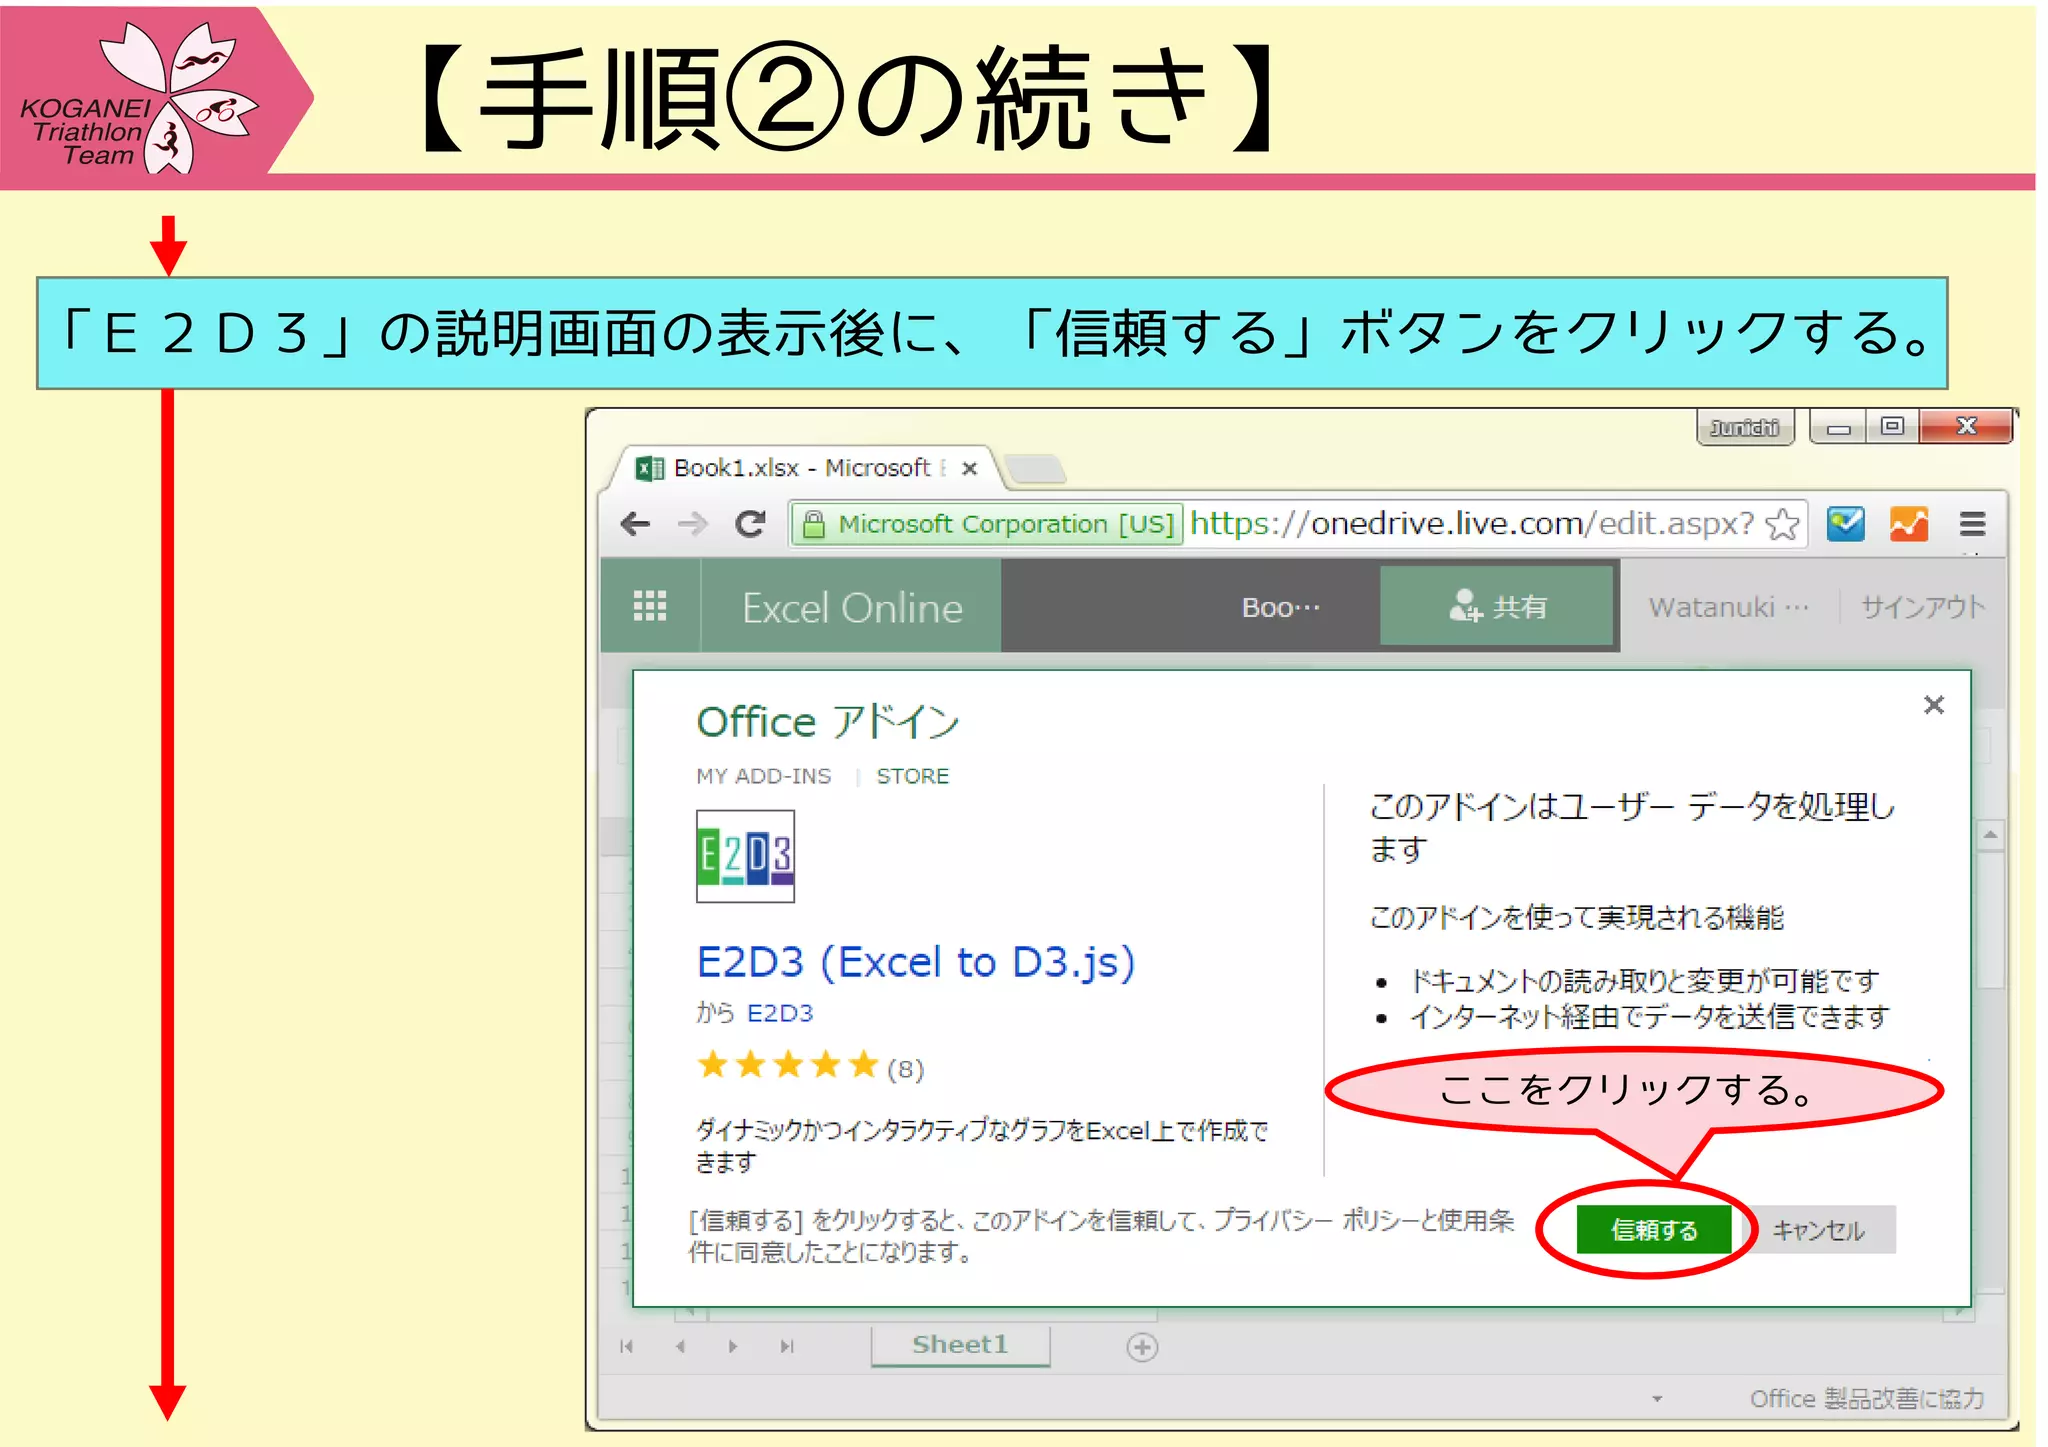The width and height of the screenshot is (2048, 1447).
Task: Open Watanuki account menu
Action: click(1728, 607)
